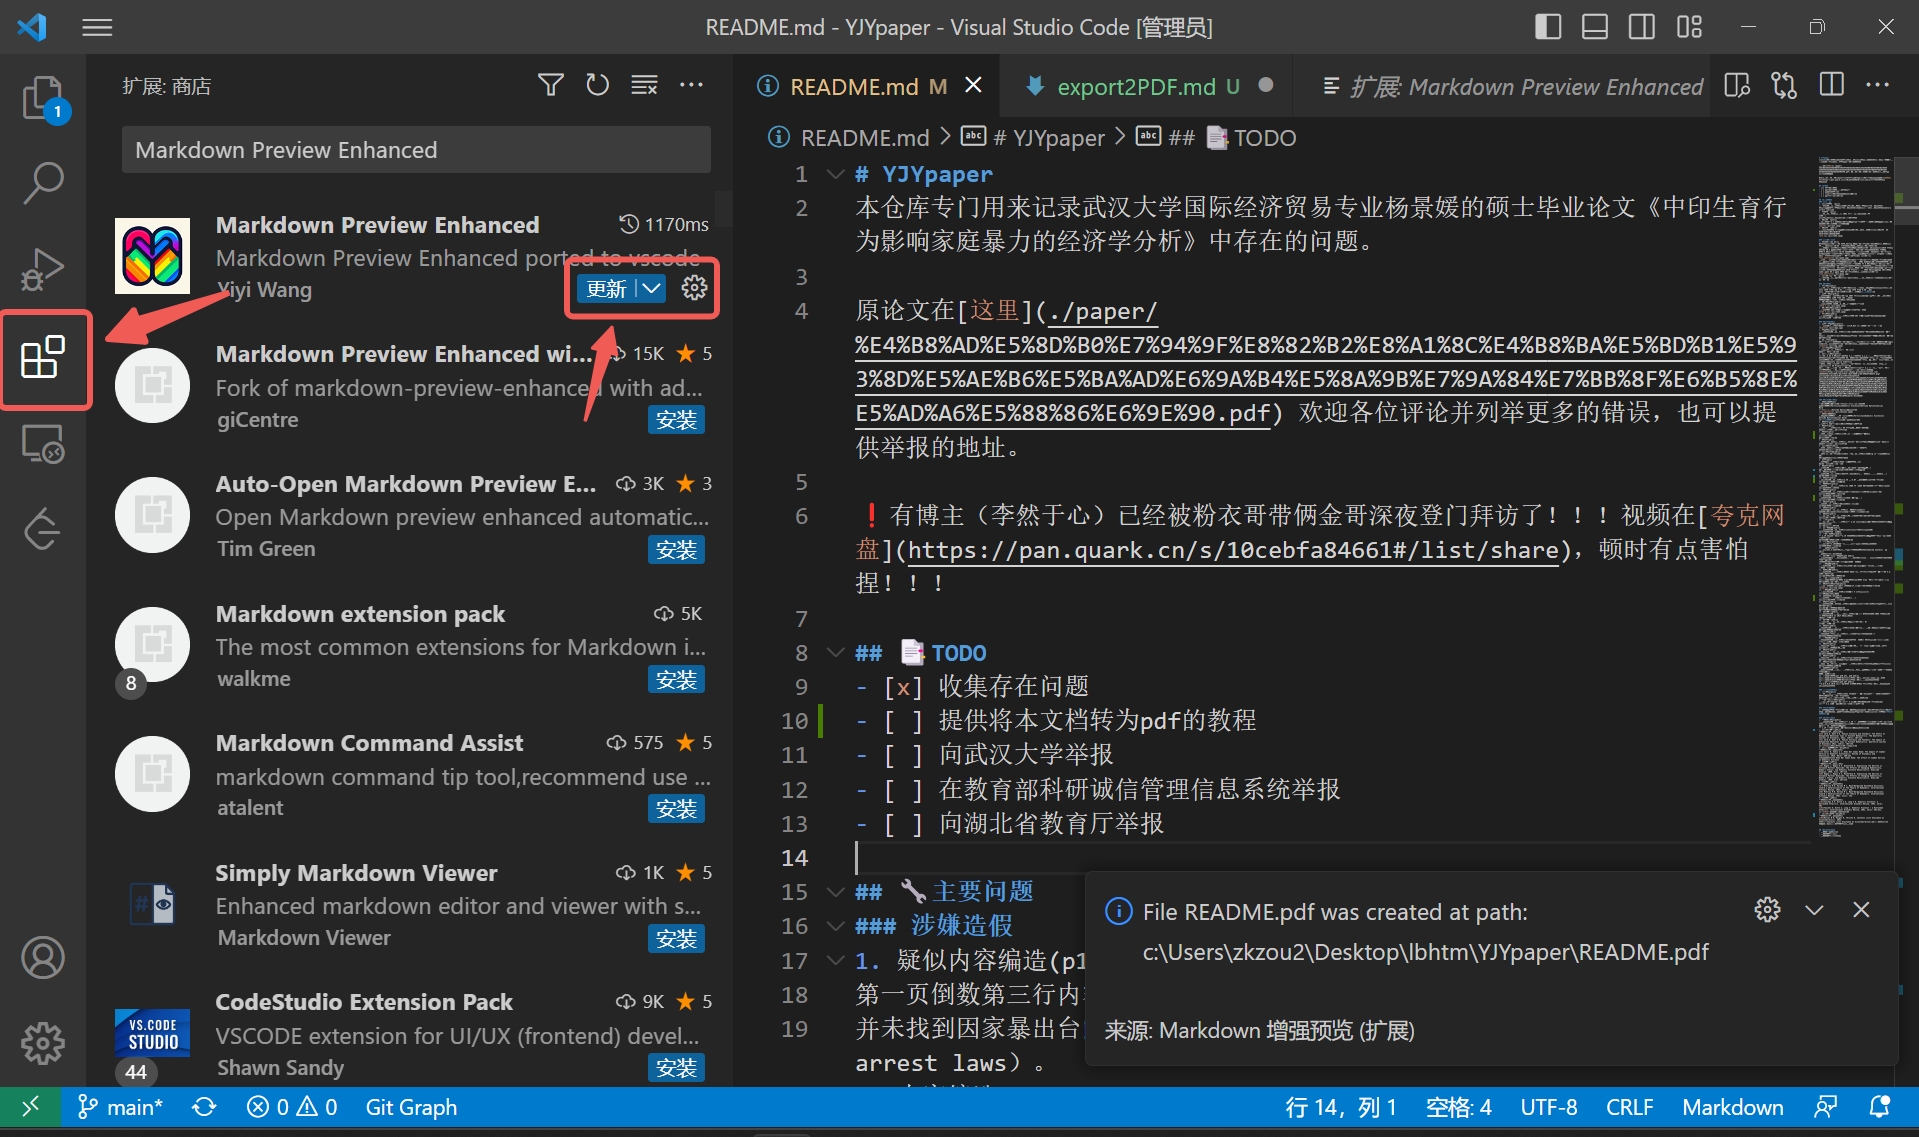Open the Accounts menu icon

coord(43,958)
